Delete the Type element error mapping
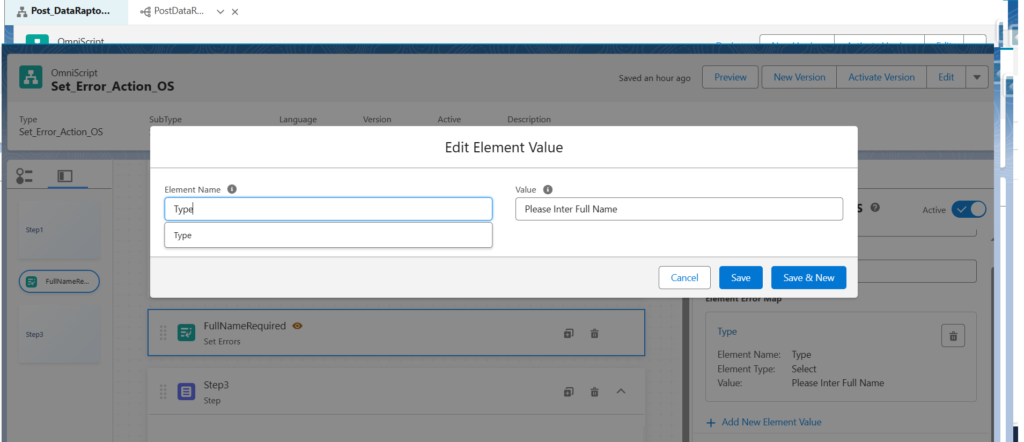This screenshot has height=442, width=1024. (953, 336)
